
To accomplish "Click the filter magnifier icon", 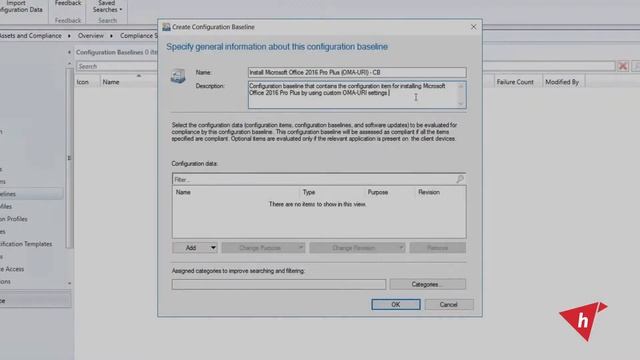I will pyautogui.click(x=460, y=179).
